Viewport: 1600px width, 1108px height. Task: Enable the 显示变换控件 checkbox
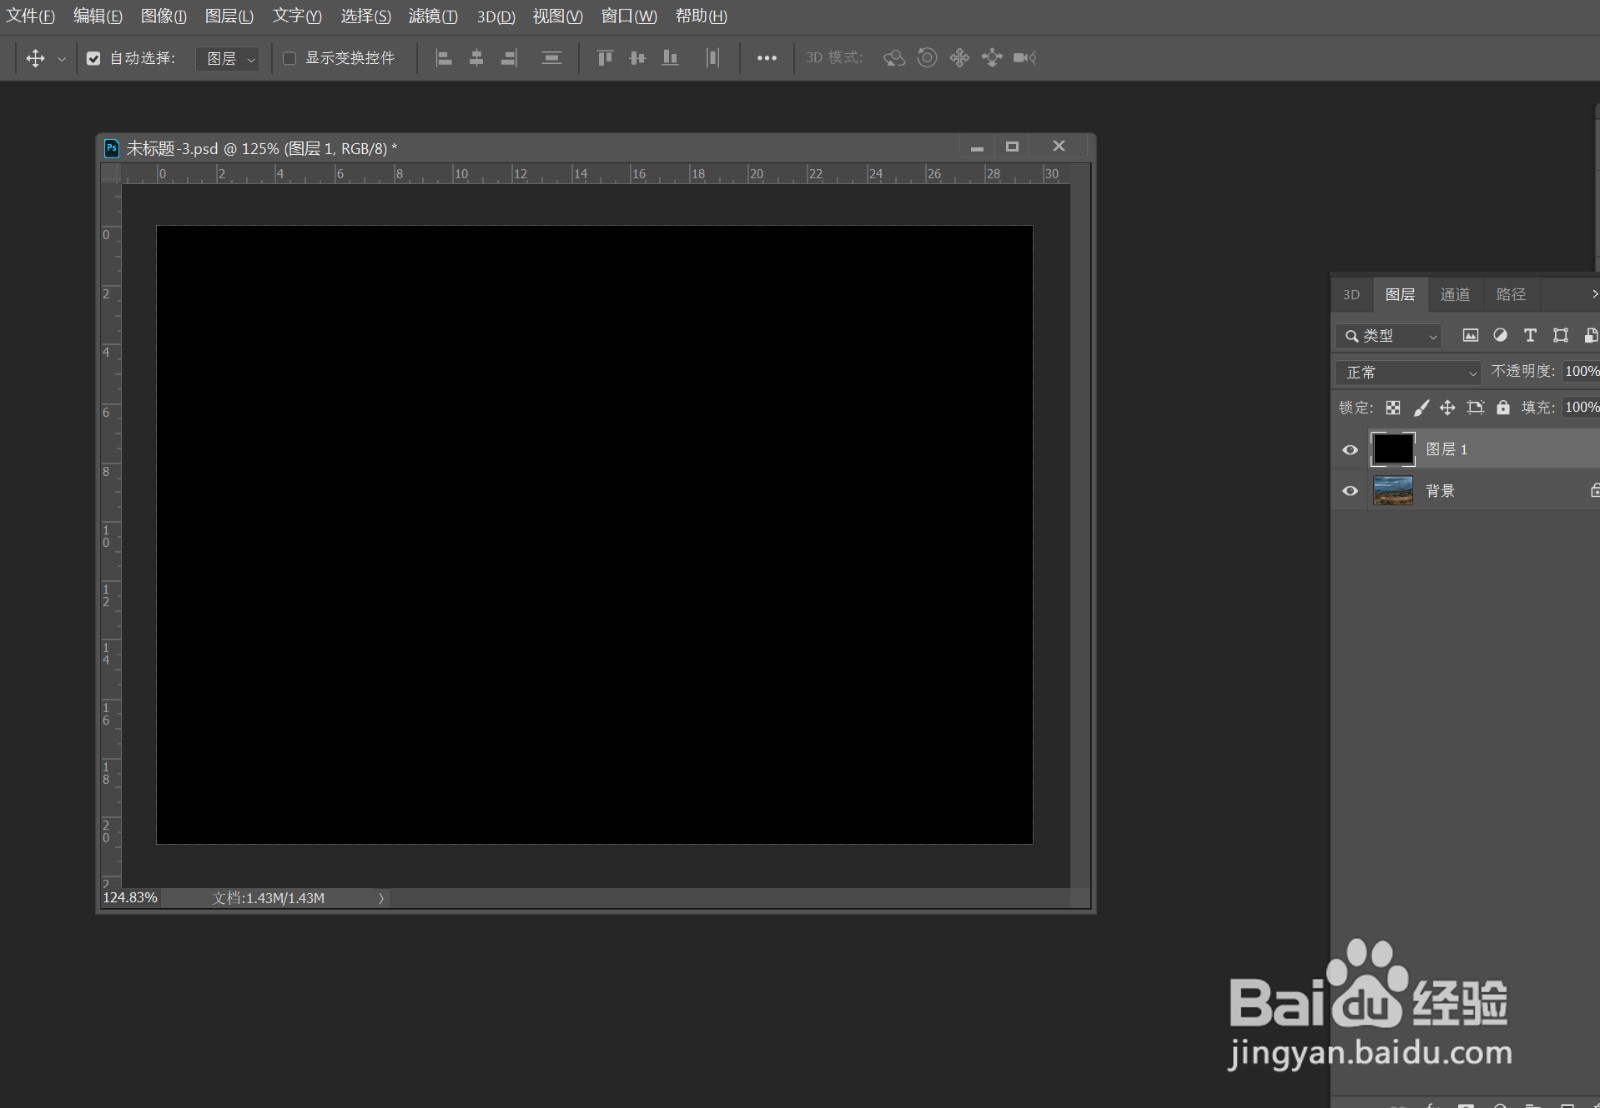[x=289, y=58]
